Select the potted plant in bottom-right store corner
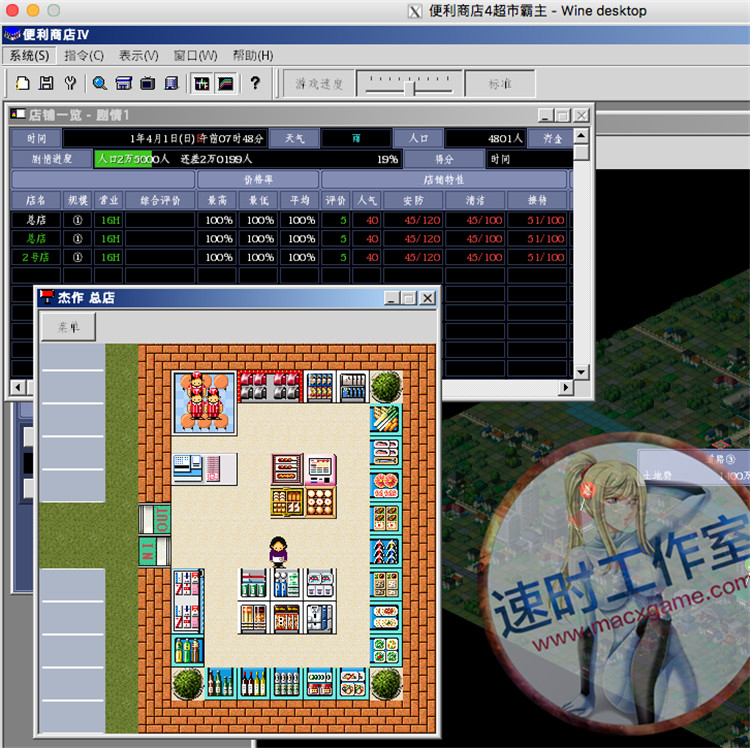The height and width of the screenshot is (748, 750). (x=386, y=684)
